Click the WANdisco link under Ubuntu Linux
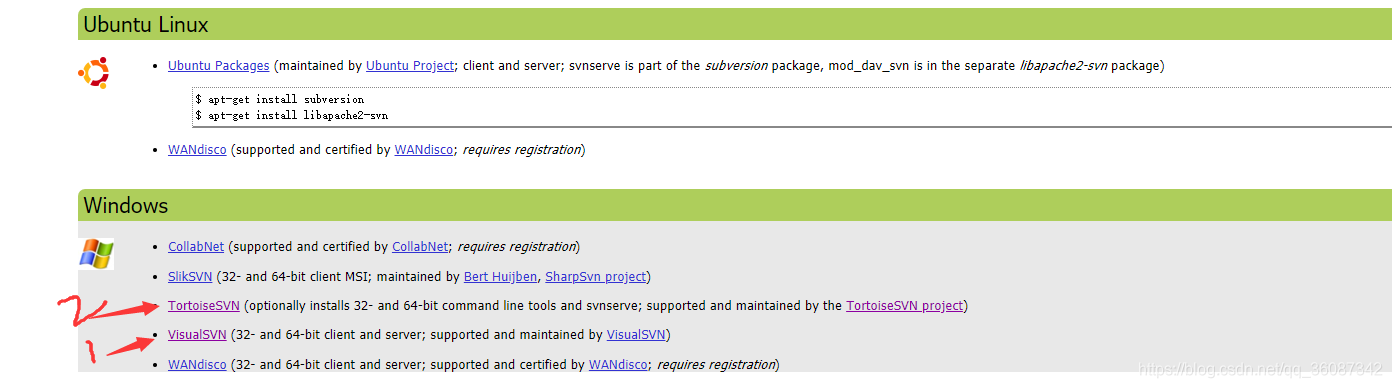The width and height of the screenshot is (1392, 388). click(x=197, y=150)
